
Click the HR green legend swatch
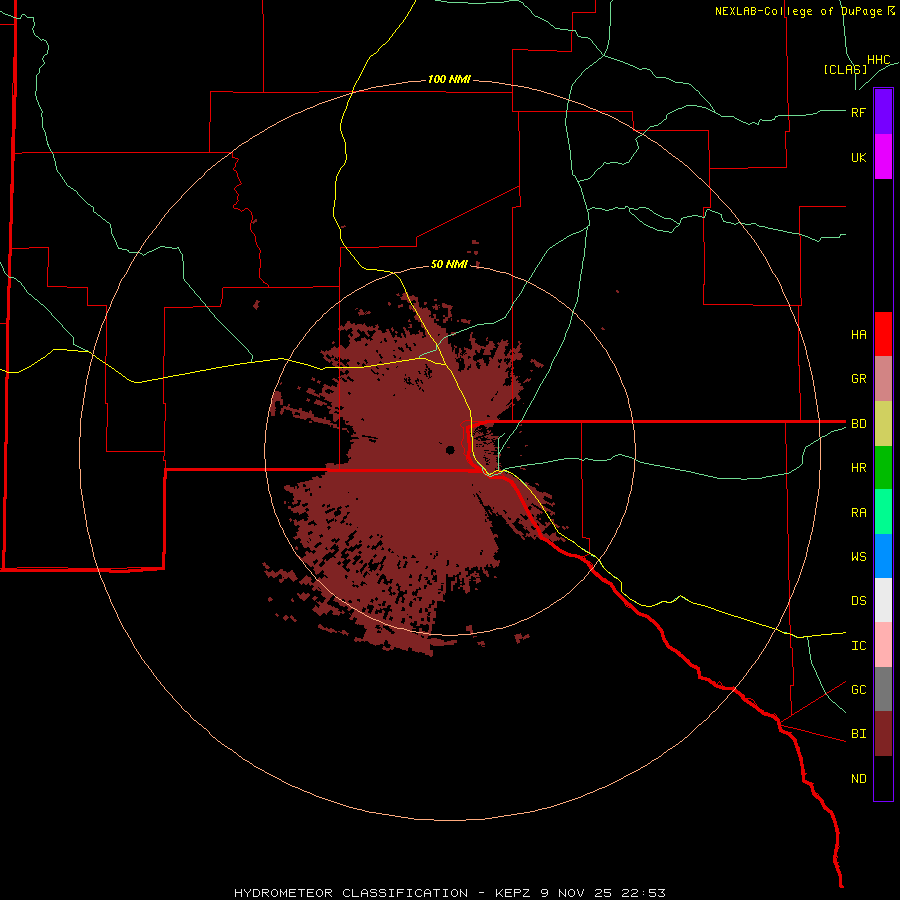(x=883, y=468)
